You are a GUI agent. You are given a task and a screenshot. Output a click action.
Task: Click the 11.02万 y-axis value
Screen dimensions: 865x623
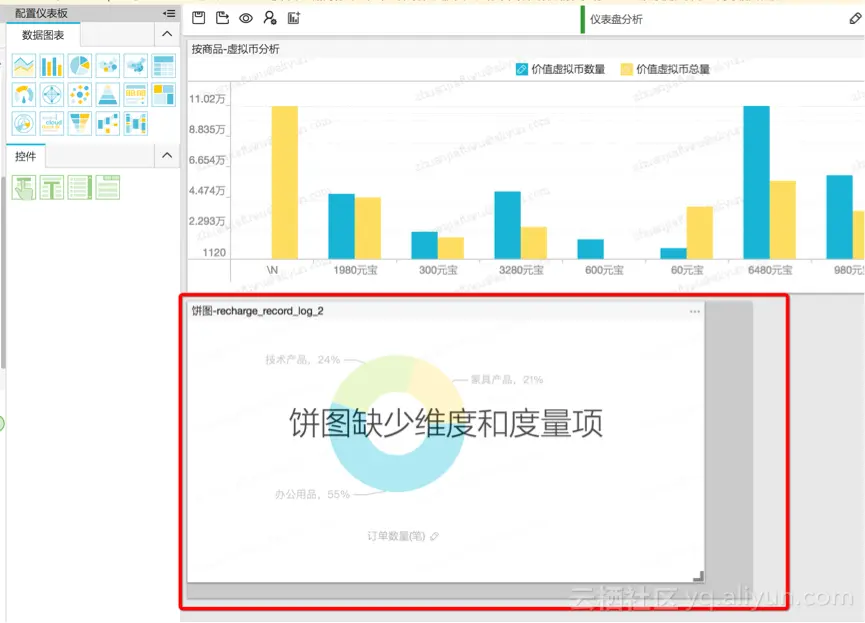(207, 99)
